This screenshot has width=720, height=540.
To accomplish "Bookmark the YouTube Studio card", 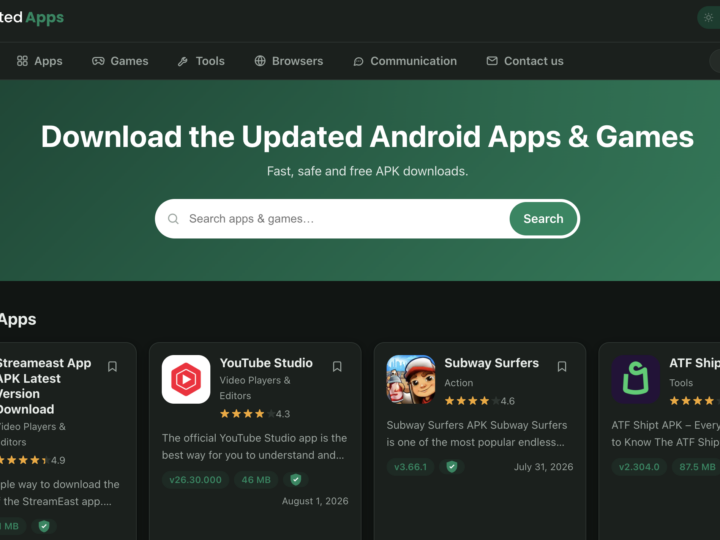I will click(337, 366).
